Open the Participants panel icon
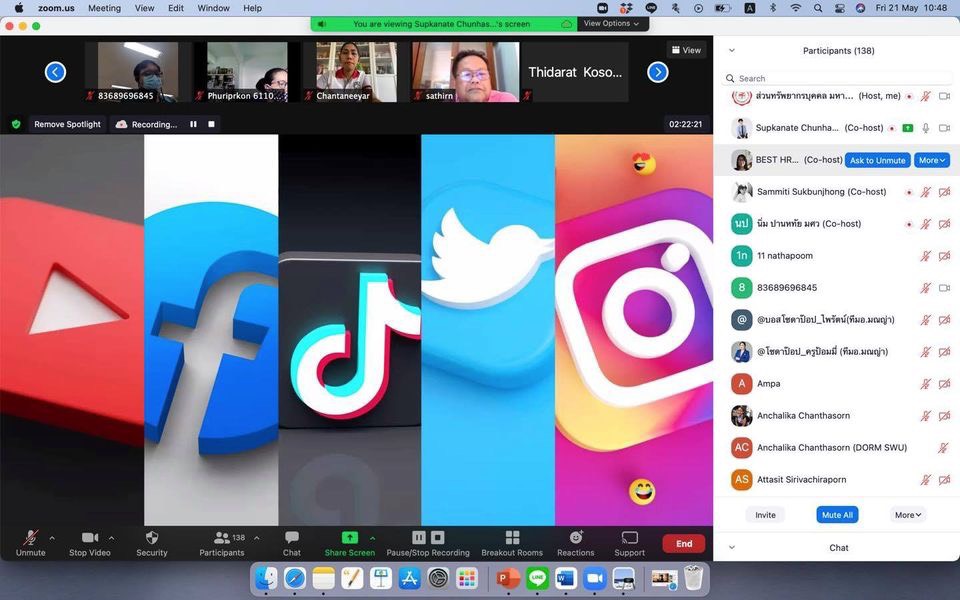Image resolution: width=960 pixels, height=600 pixels. click(x=222, y=538)
